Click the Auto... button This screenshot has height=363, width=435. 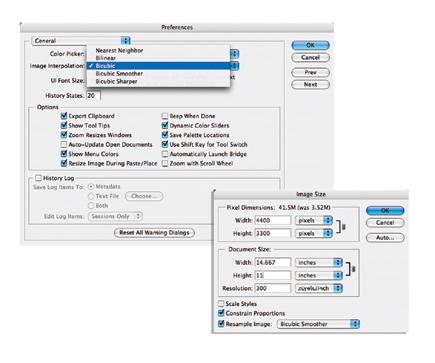pos(385,238)
